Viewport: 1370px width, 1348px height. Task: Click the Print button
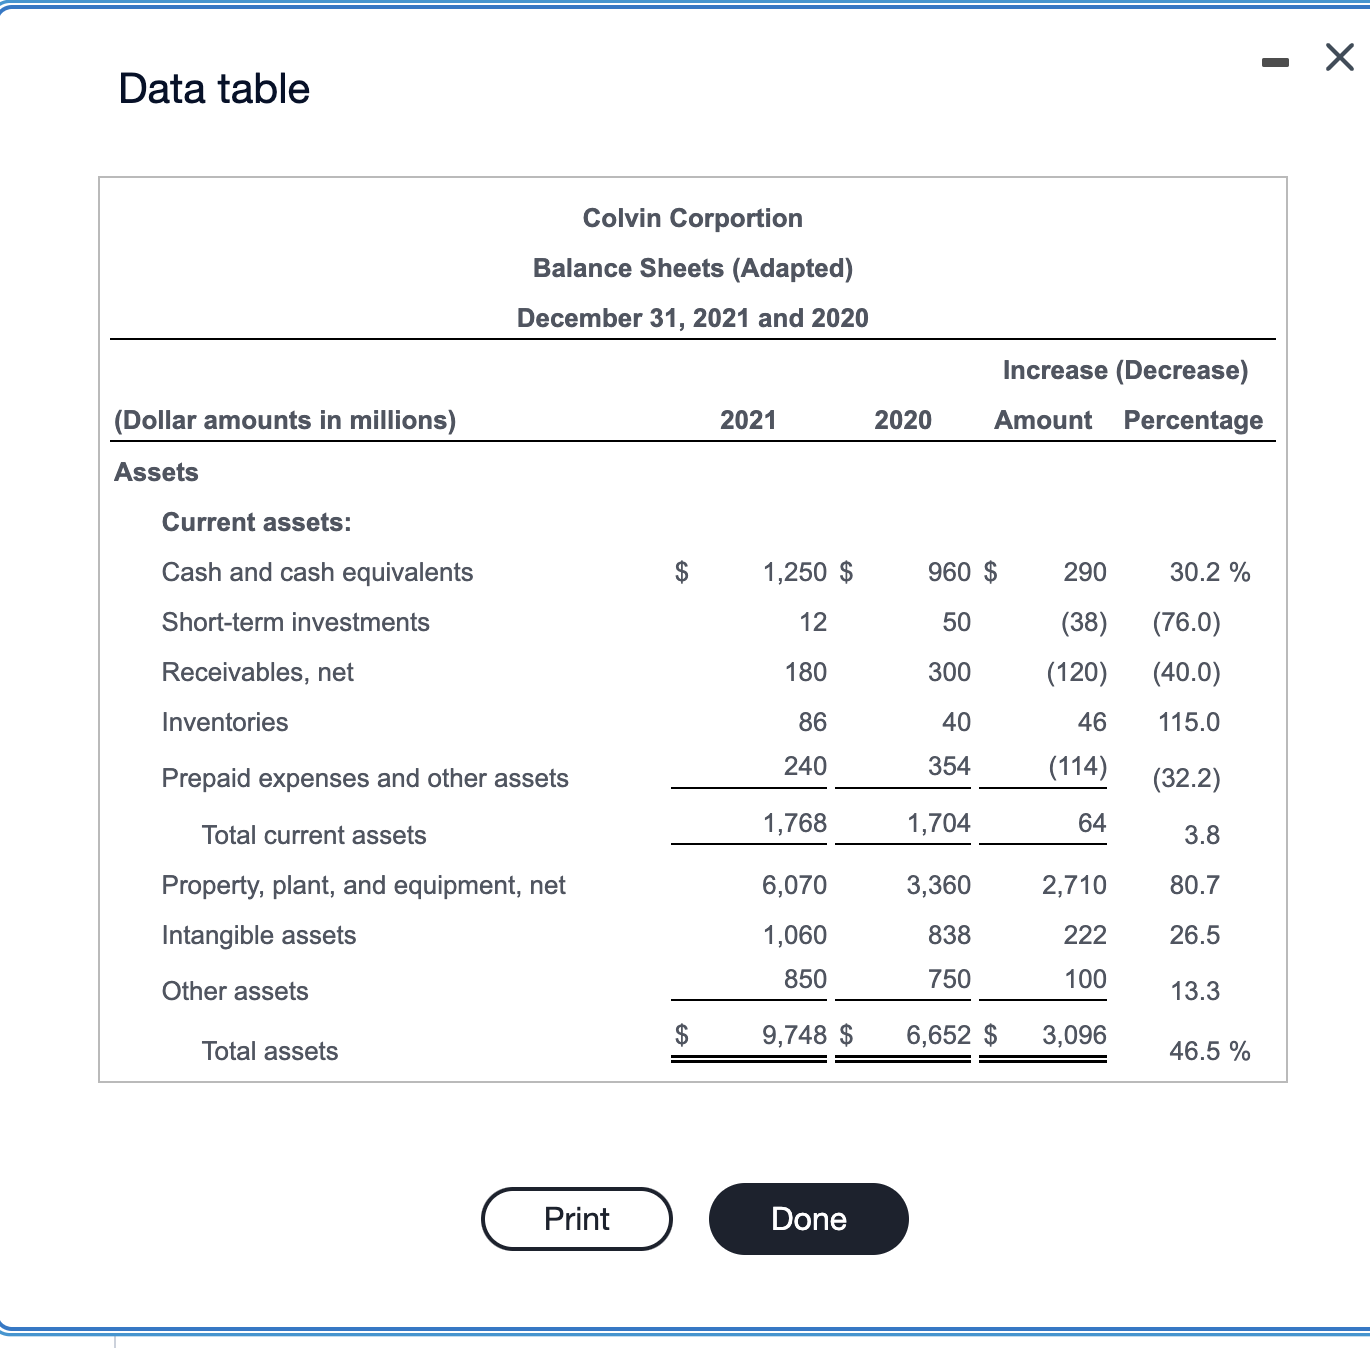[577, 1218]
